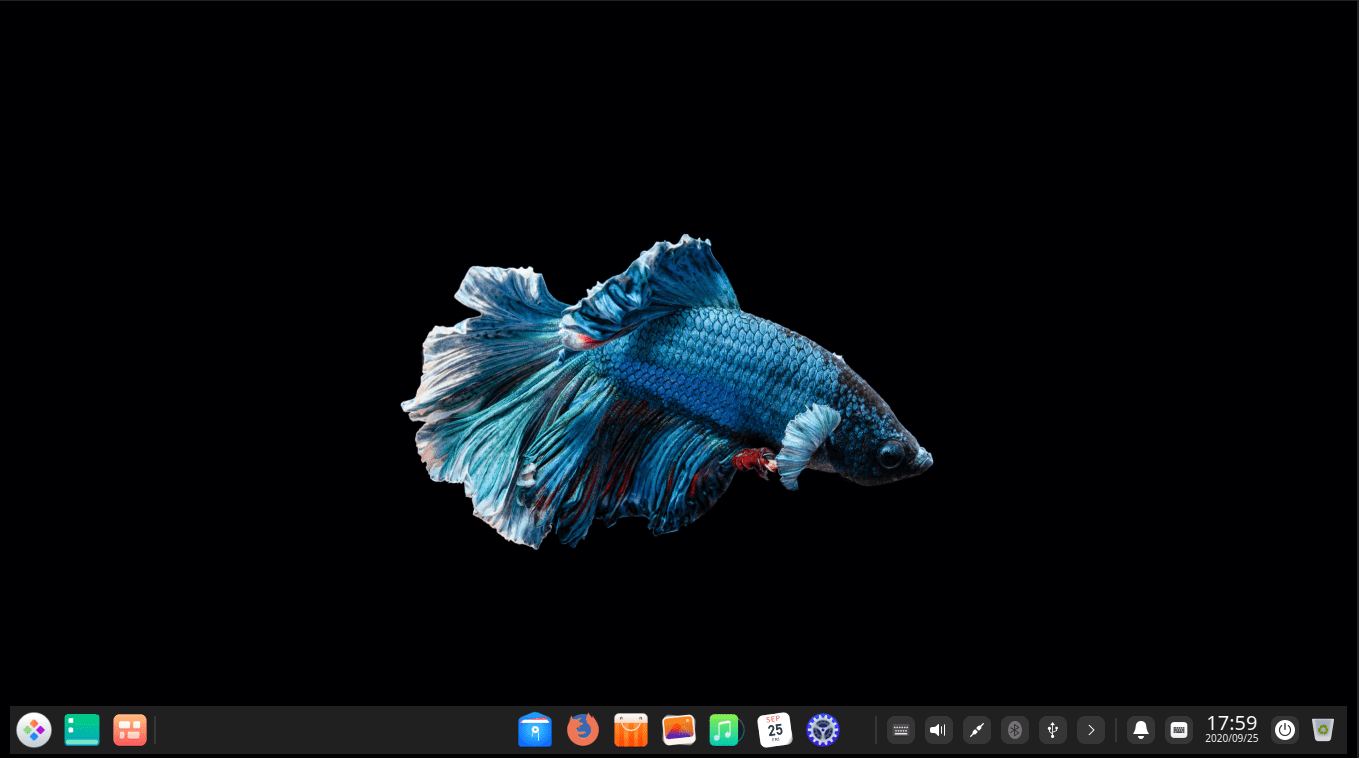Open the shutdown power button
Image resolution: width=1359 pixels, height=758 pixels.
1285,730
